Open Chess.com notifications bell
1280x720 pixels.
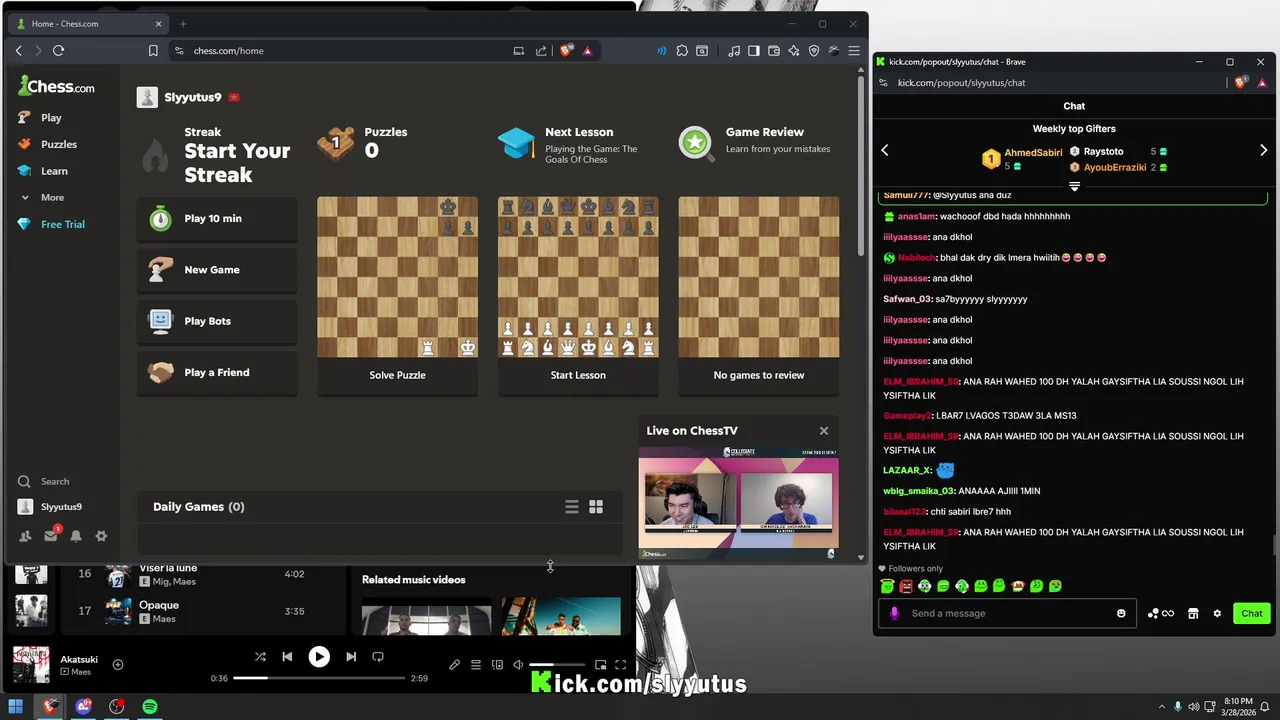tap(76, 536)
